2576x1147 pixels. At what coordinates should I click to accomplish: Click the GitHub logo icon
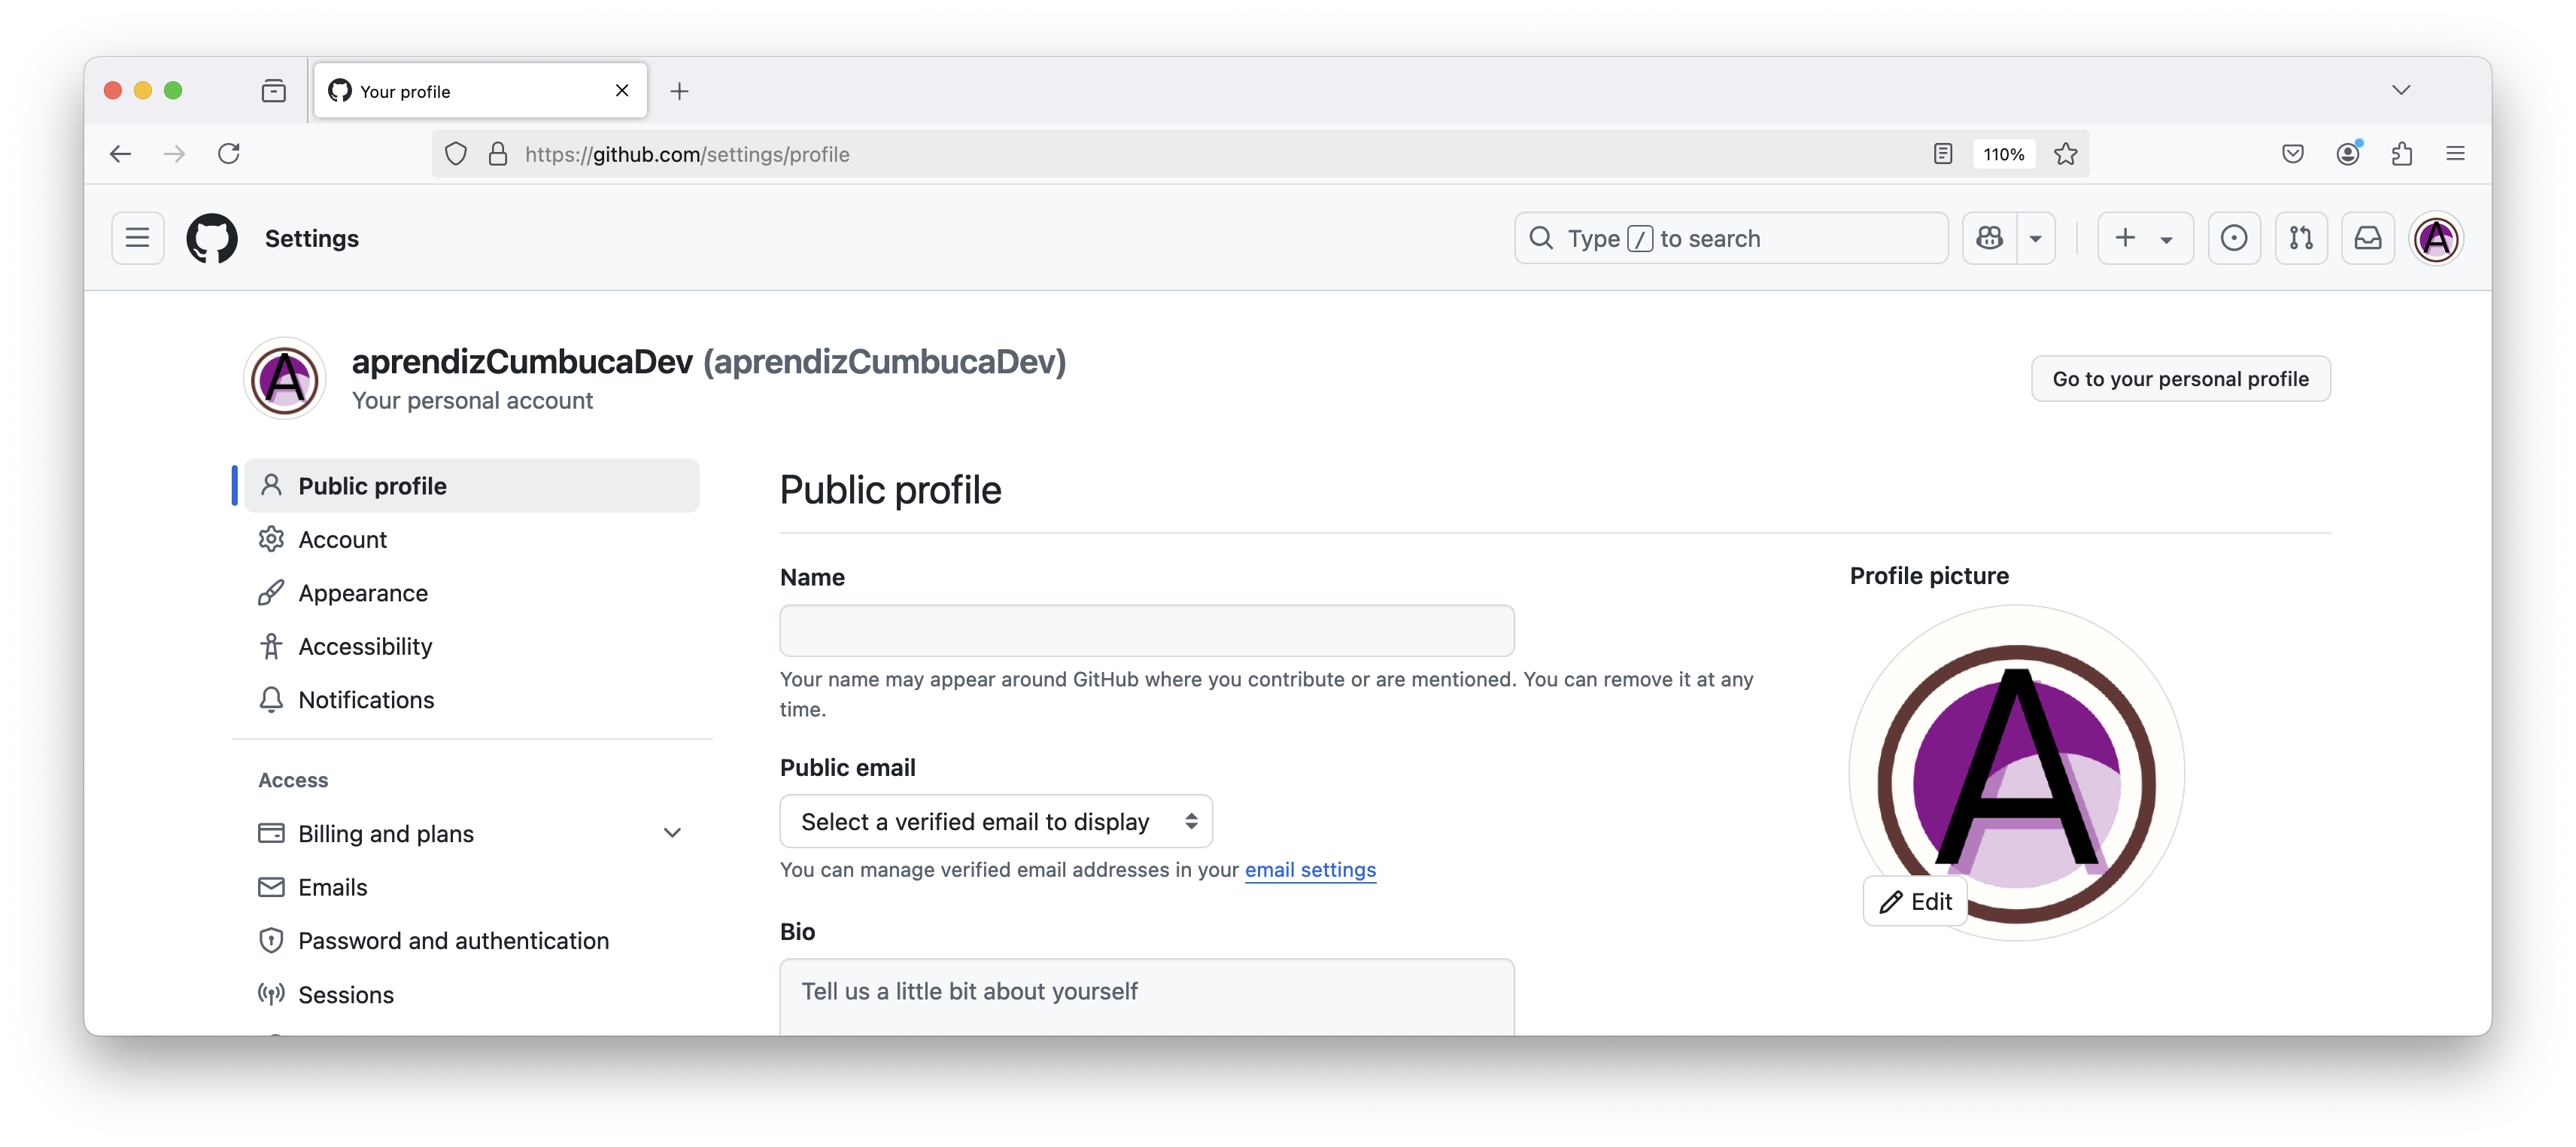click(211, 238)
